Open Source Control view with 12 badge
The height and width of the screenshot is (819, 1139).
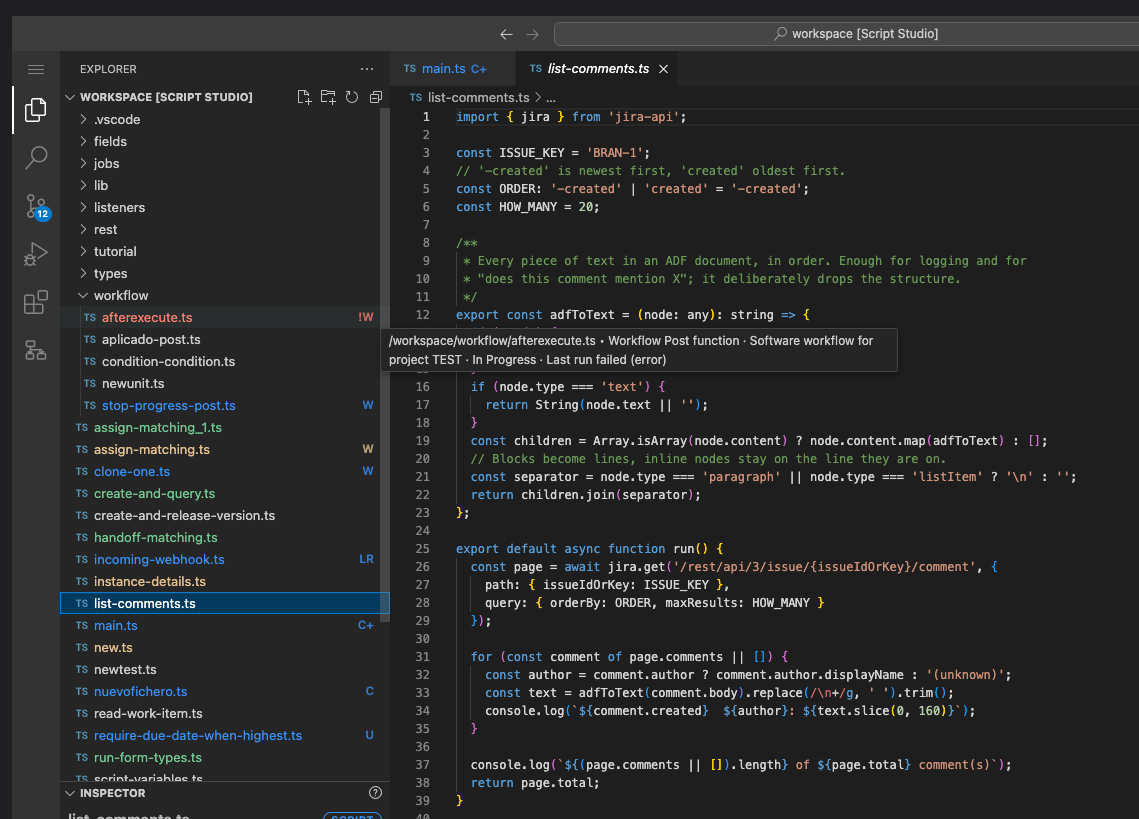coord(36,206)
